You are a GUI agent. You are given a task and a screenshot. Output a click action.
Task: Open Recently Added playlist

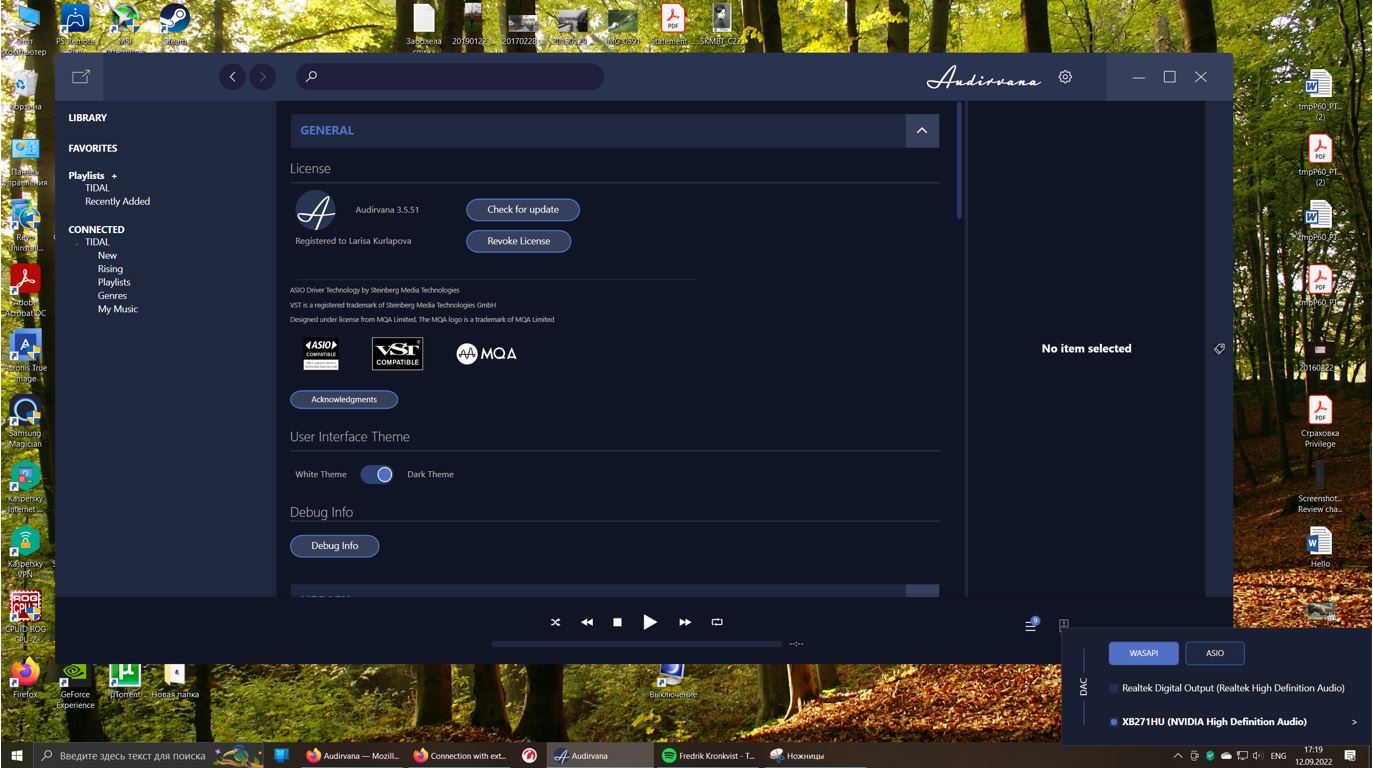point(117,202)
